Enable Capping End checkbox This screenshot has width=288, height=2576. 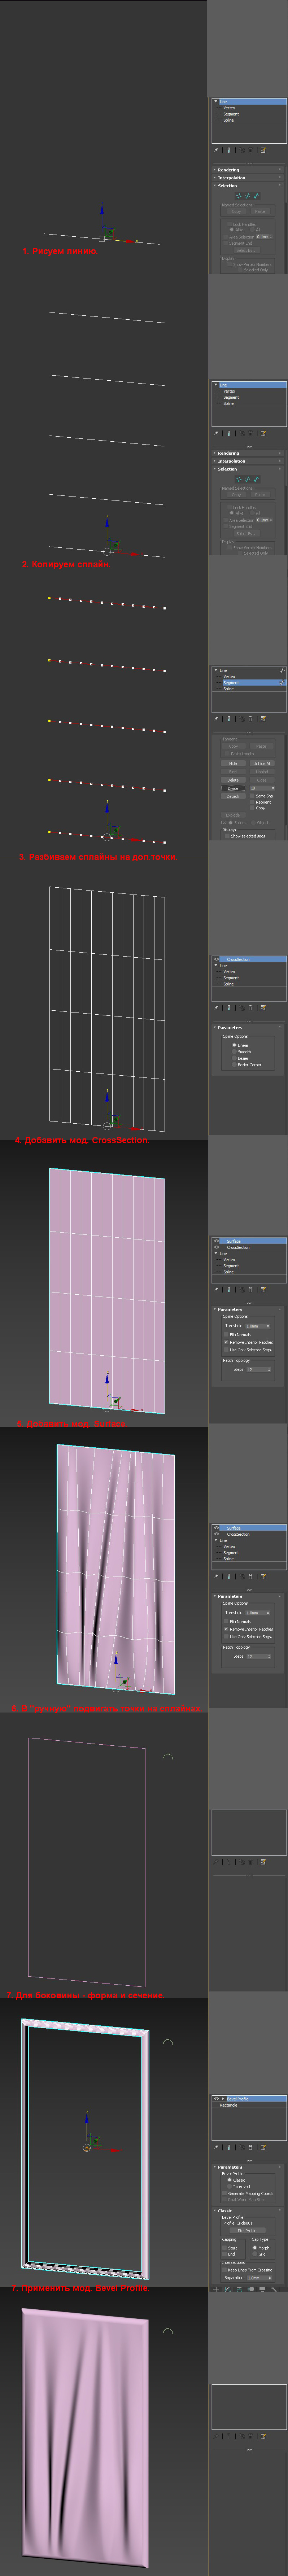coord(225,2254)
